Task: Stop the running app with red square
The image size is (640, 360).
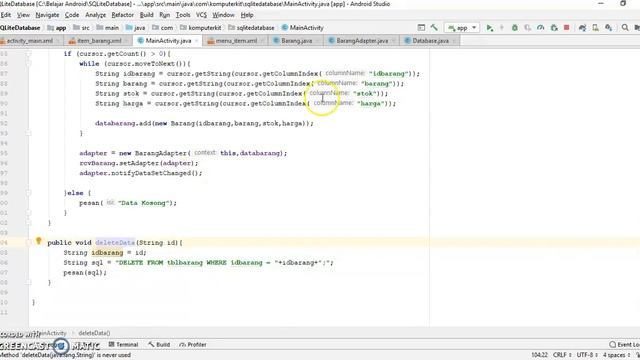Action: point(567,28)
